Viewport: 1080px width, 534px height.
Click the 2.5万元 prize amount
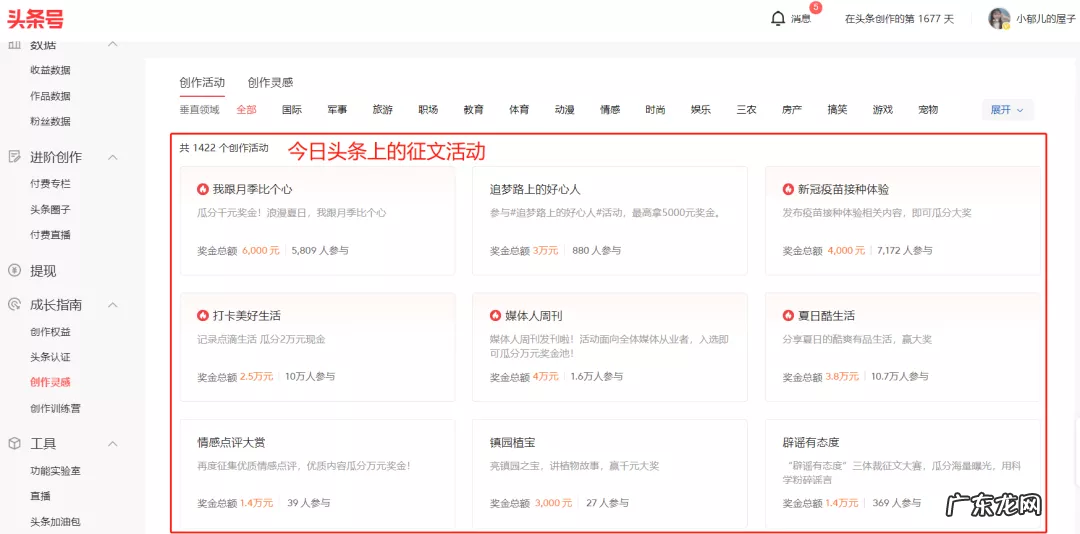click(256, 376)
